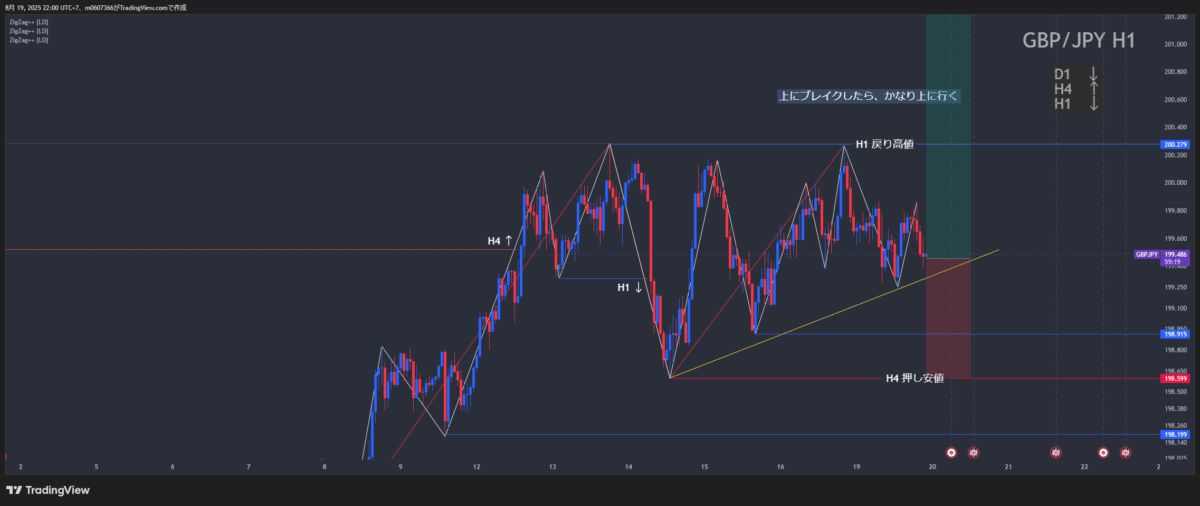Viewport: 1200px width, 506px height.
Task: Click the red 198.599 price label
Action: point(1175,379)
